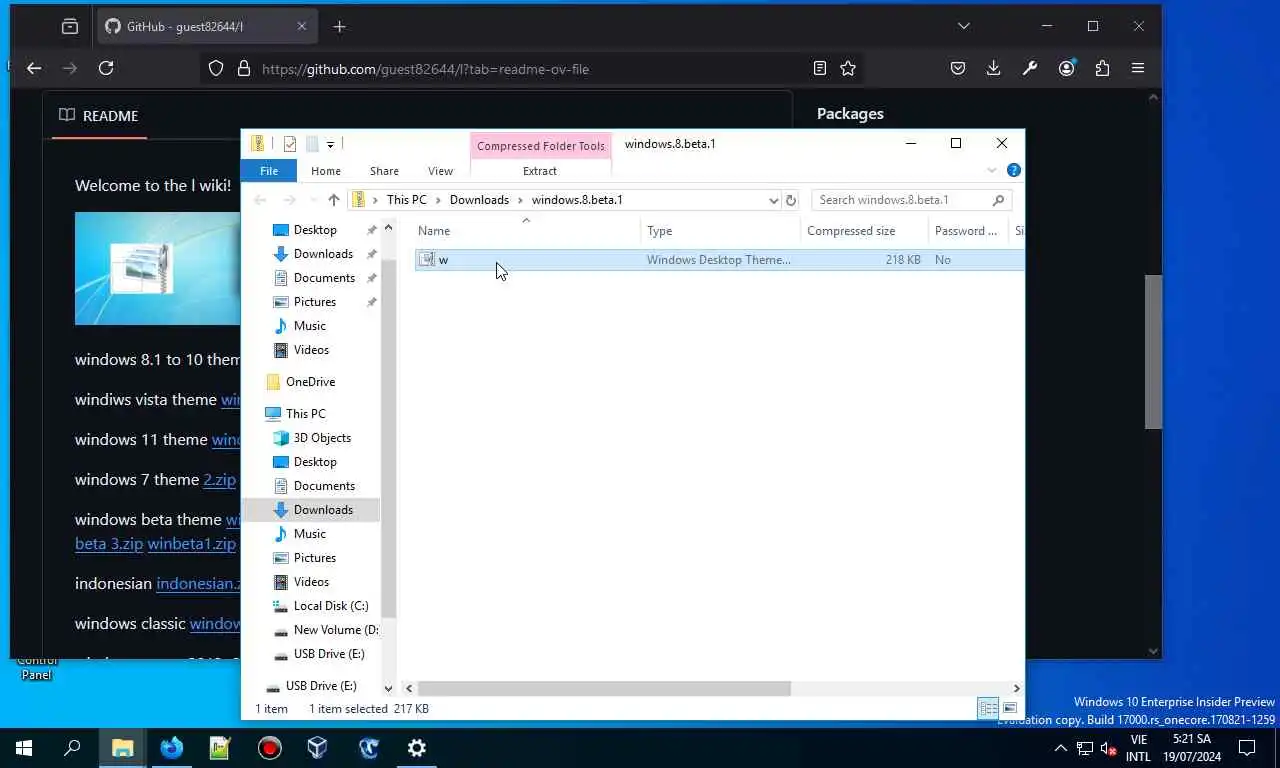This screenshot has width=1280, height=768.
Task: Open Firefox extensions puzzle icon
Action: click(1102, 68)
